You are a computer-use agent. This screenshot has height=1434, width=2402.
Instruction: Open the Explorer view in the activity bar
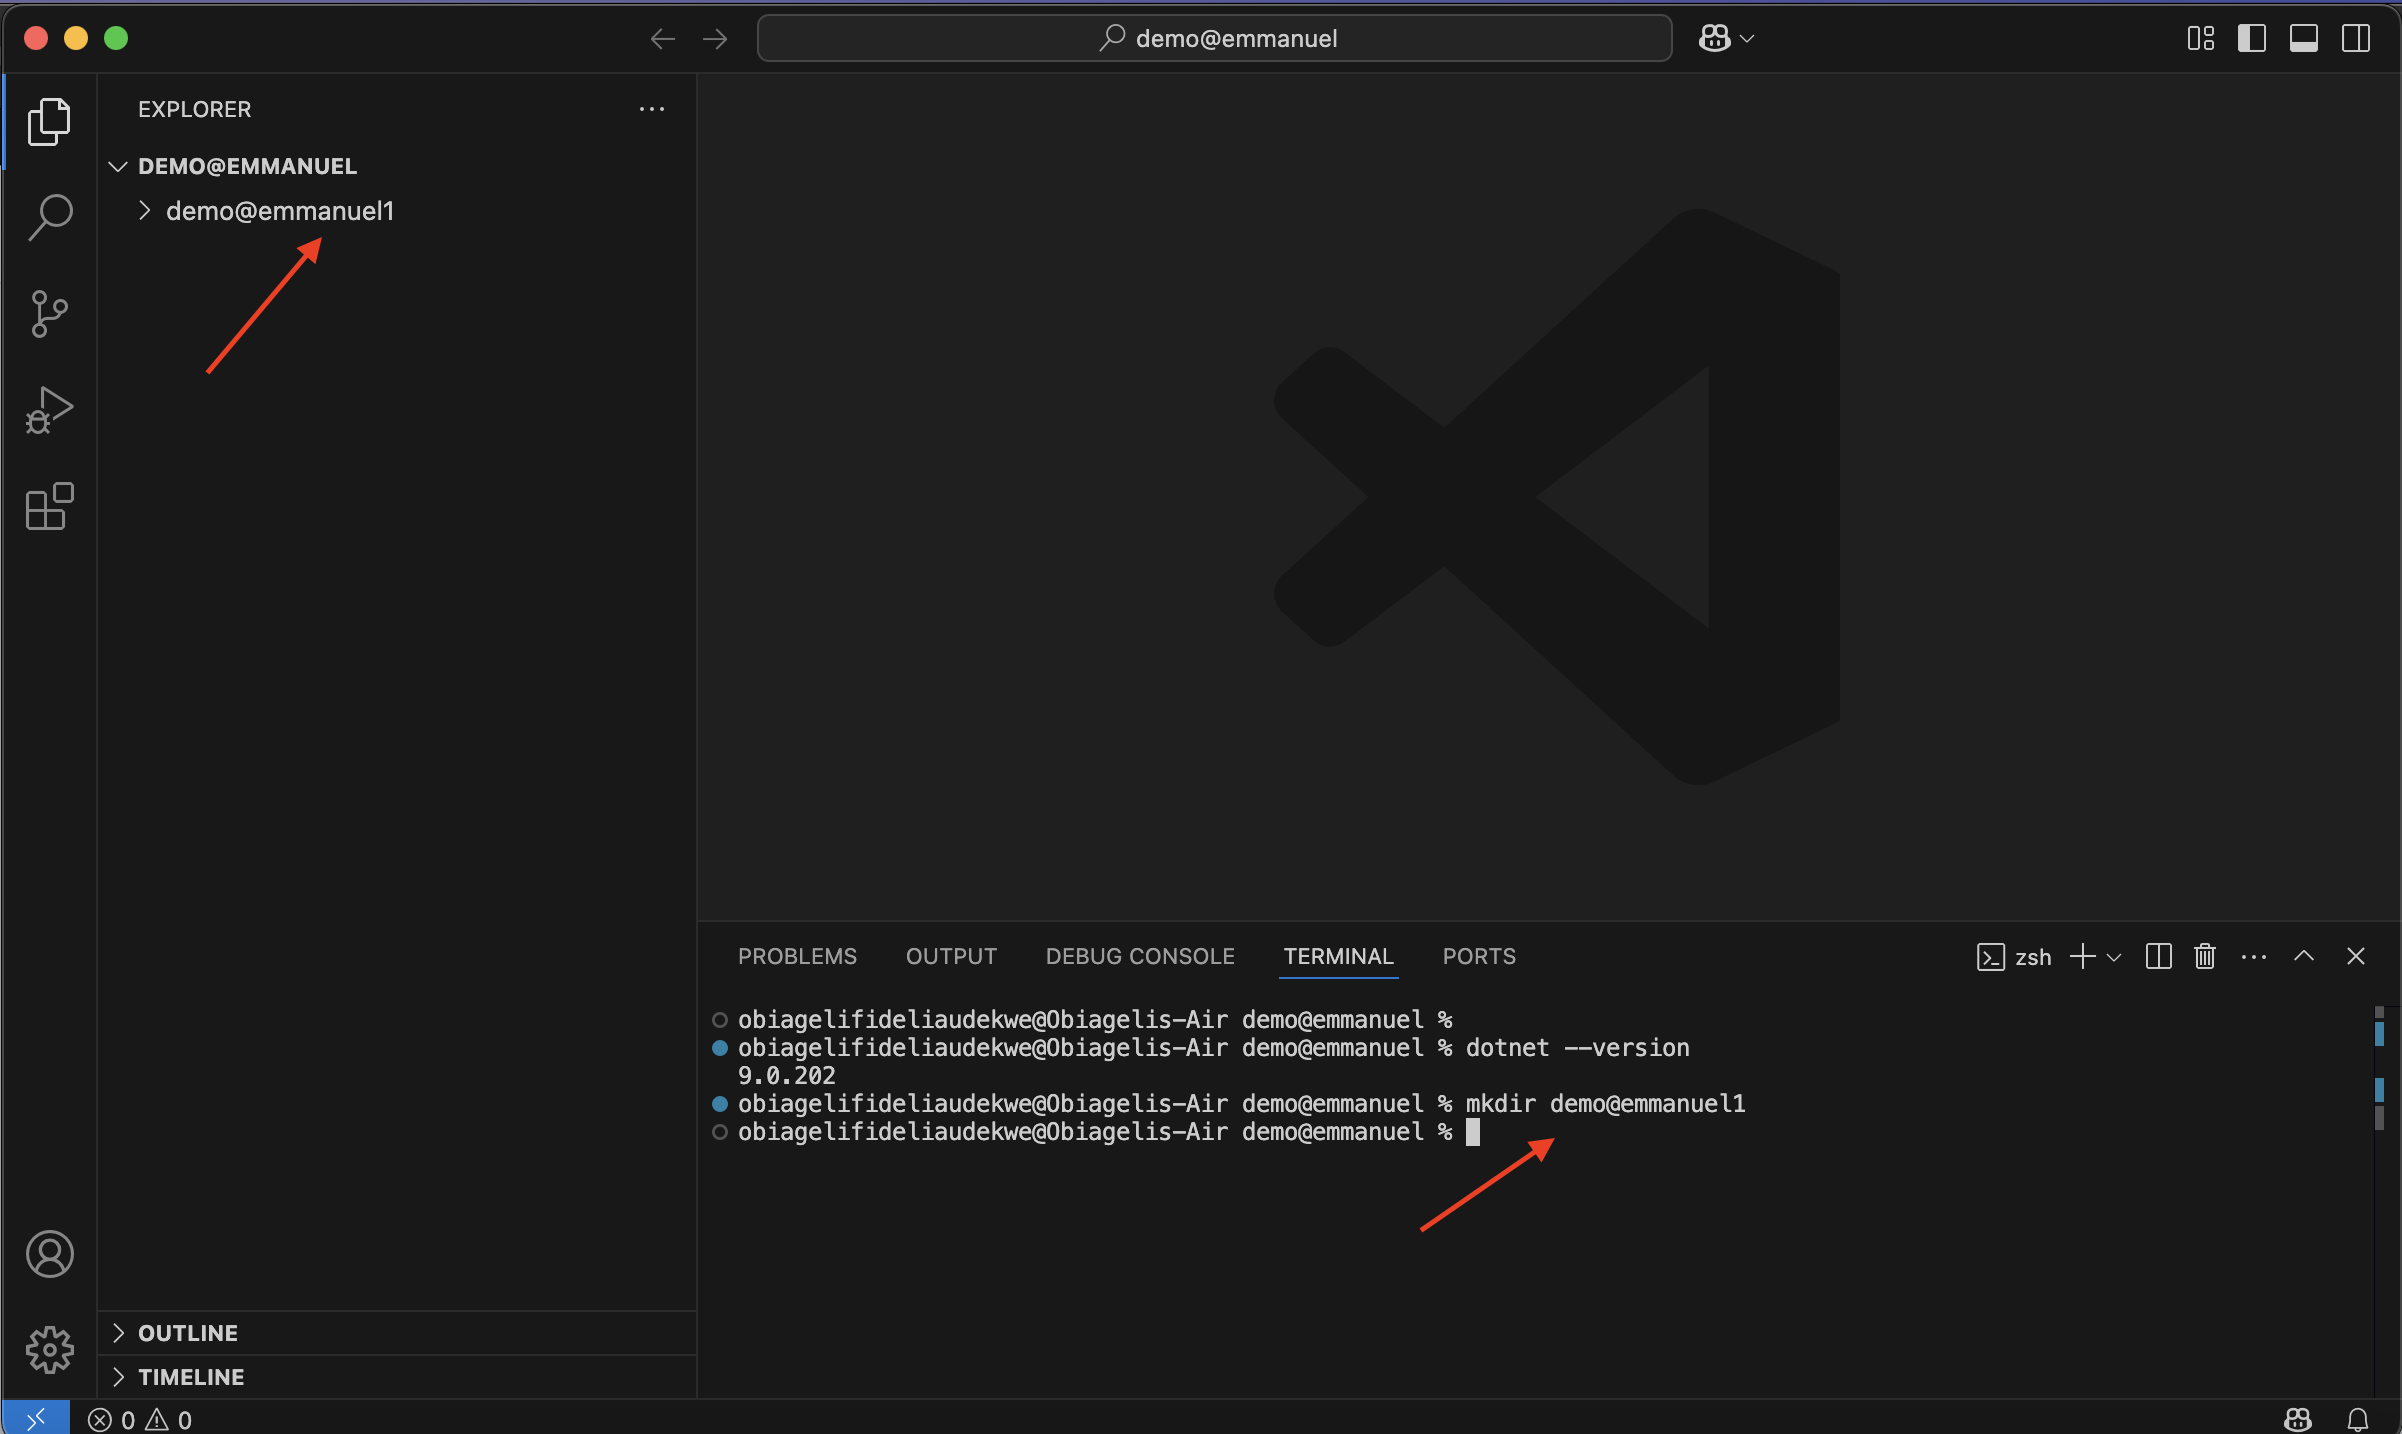tap(49, 122)
